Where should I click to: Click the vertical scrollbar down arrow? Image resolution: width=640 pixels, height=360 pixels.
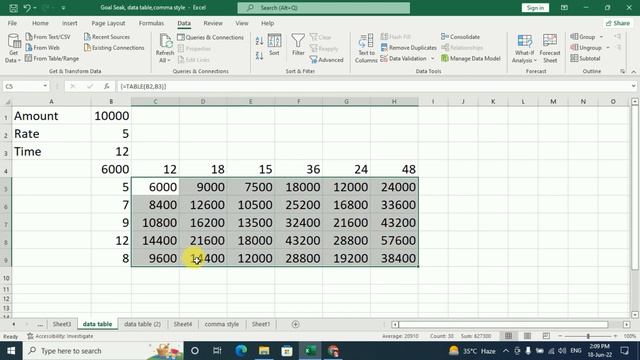click(x=635, y=314)
